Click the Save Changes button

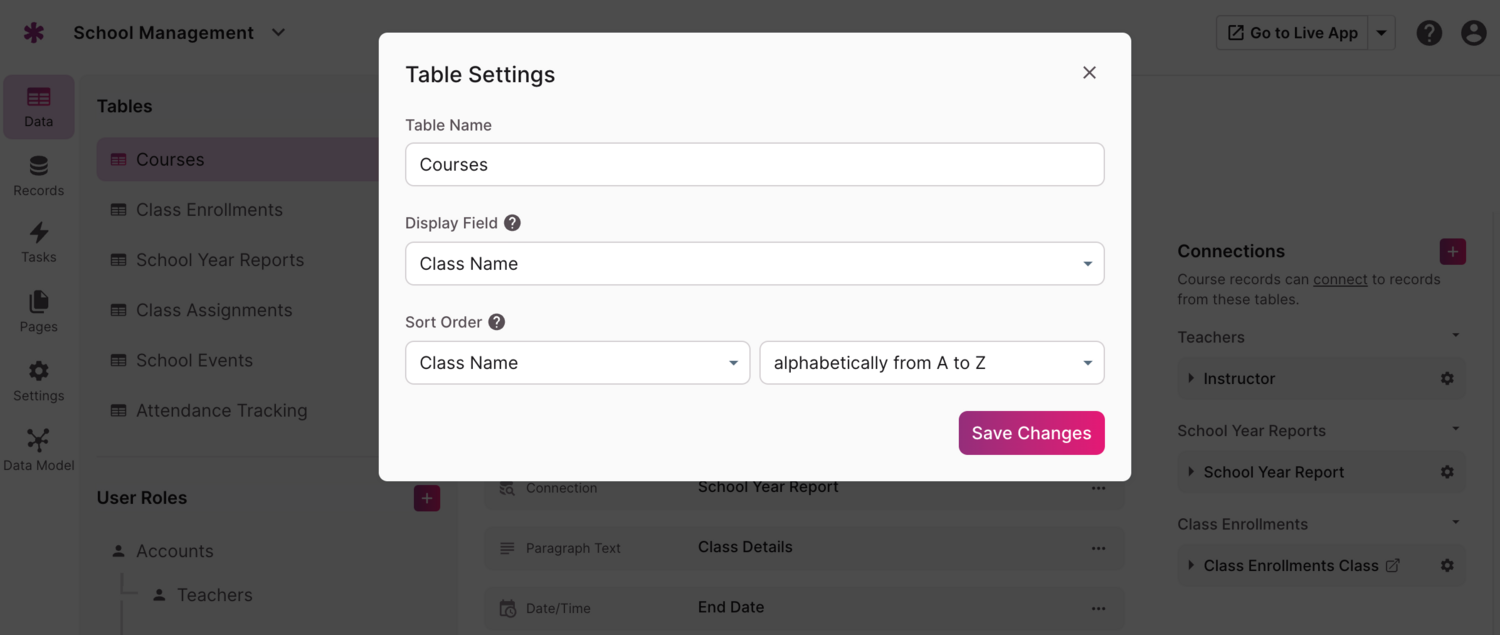(x=1031, y=433)
